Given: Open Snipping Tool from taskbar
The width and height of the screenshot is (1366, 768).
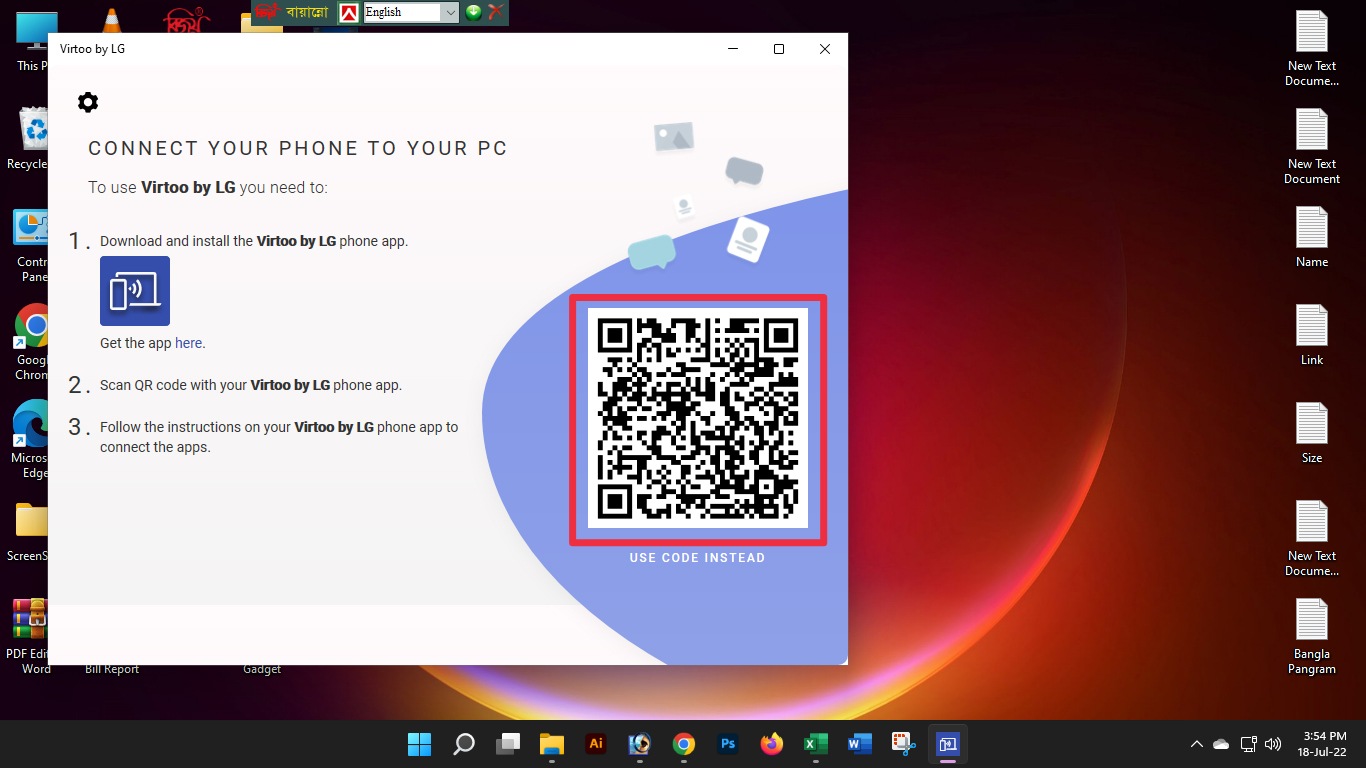Looking at the screenshot, I should click(x=904, y=744).
